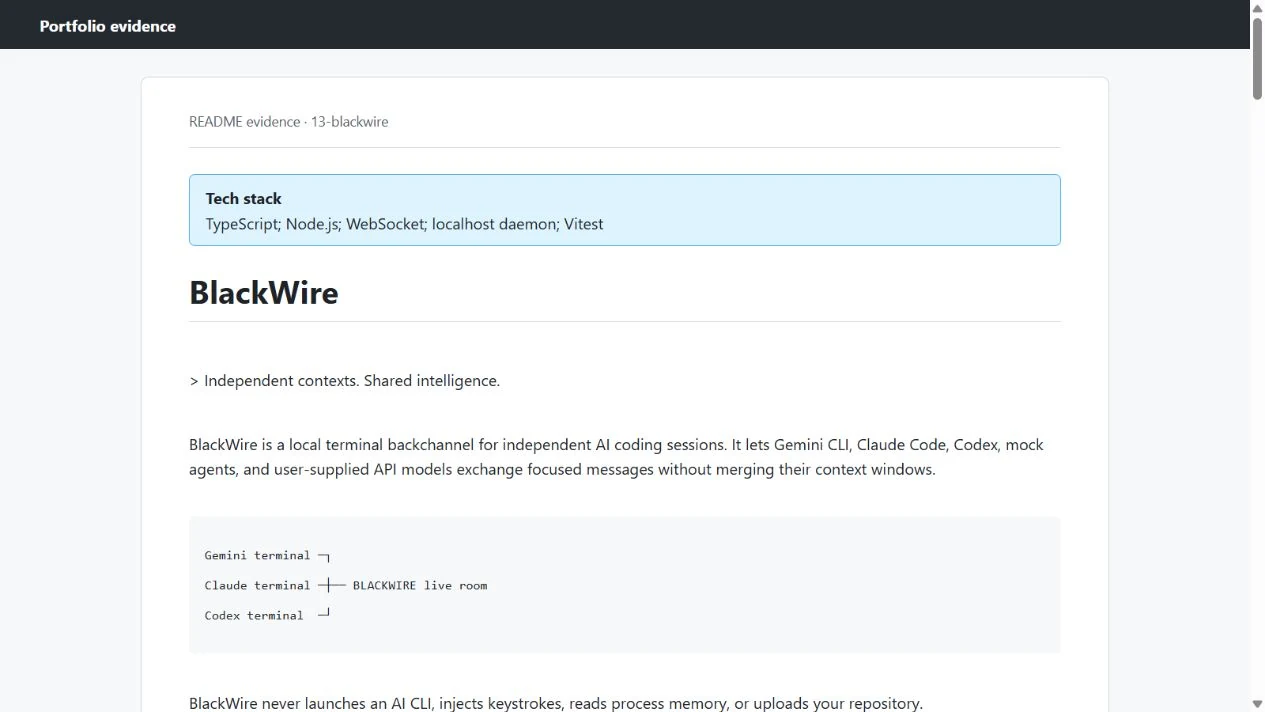This screenshot has width=1265, height=712.
Task: Click the 'Tech stack' heading
Action: [243, 198]
